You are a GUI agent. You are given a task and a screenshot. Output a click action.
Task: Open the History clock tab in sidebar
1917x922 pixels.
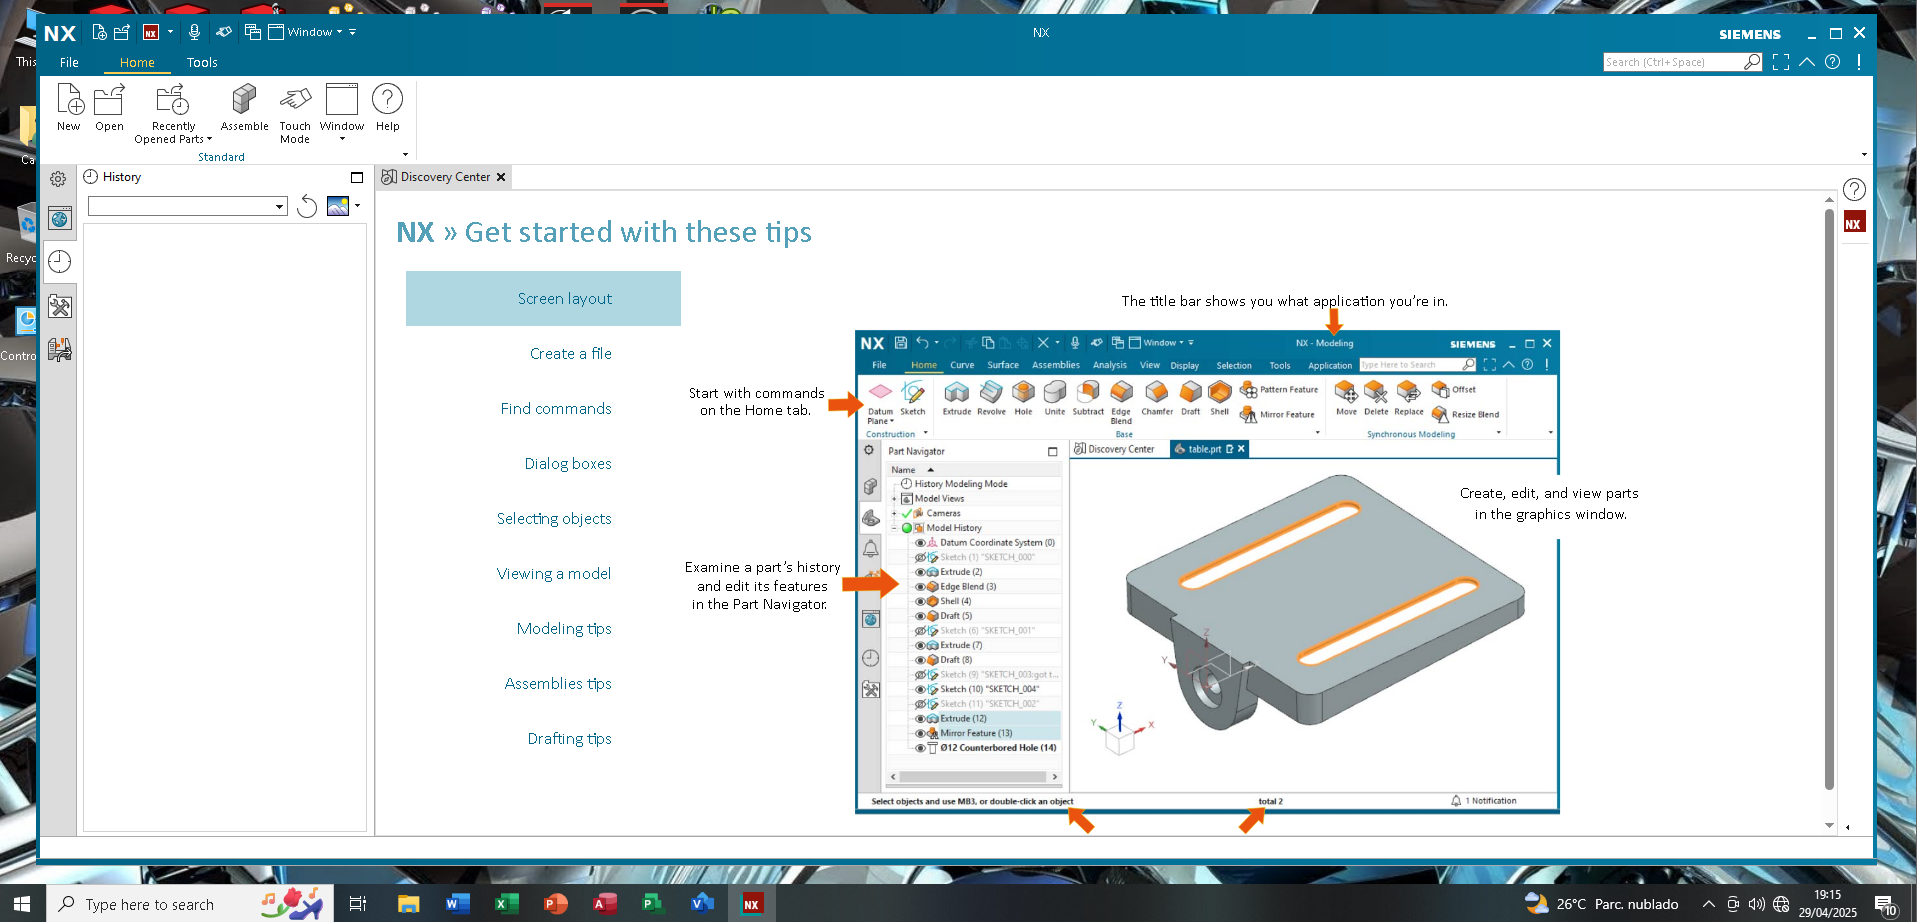(60, 262)
